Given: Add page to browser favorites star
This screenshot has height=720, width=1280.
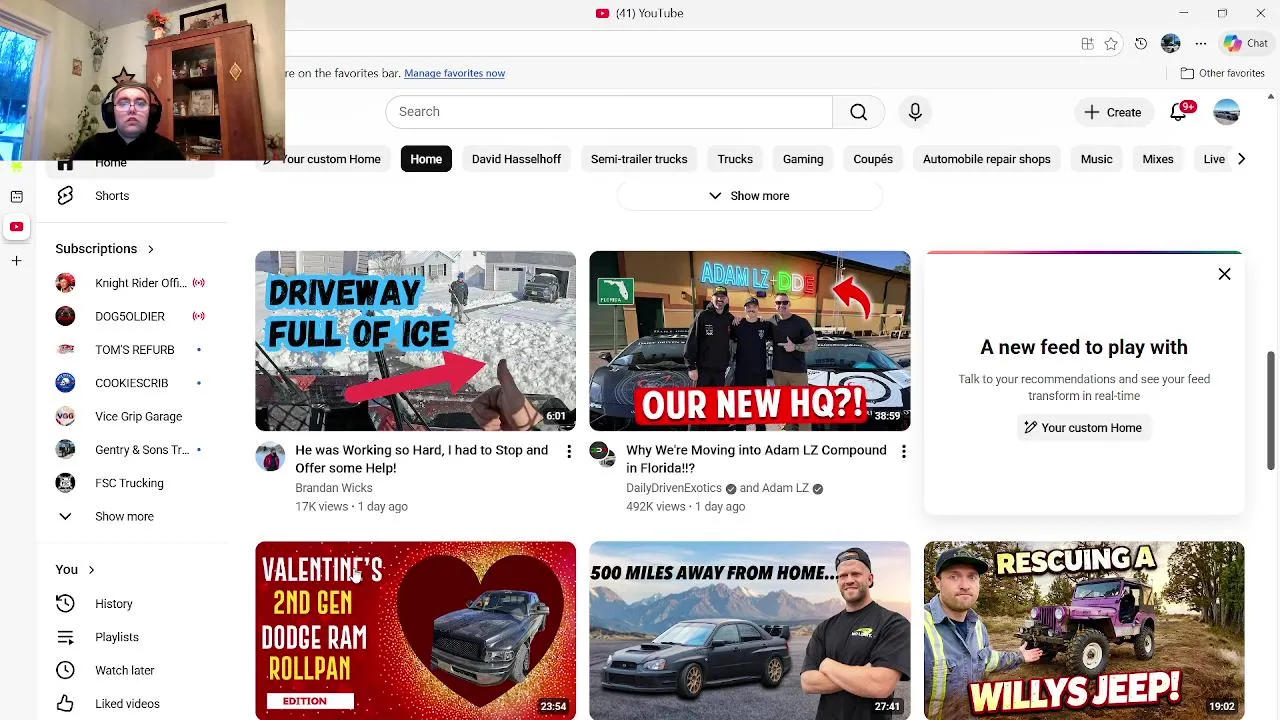Looking at the screenshot, I should point(1111,44).
